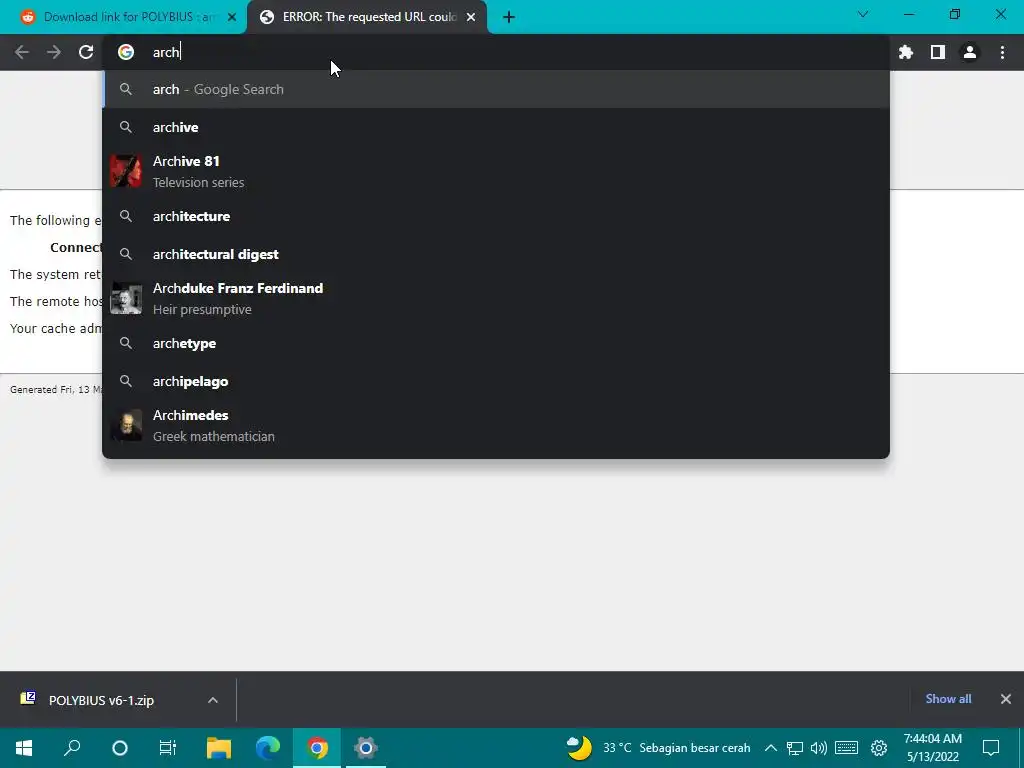
Task: Click the address bar containing arch
Action: coord(496,52)
